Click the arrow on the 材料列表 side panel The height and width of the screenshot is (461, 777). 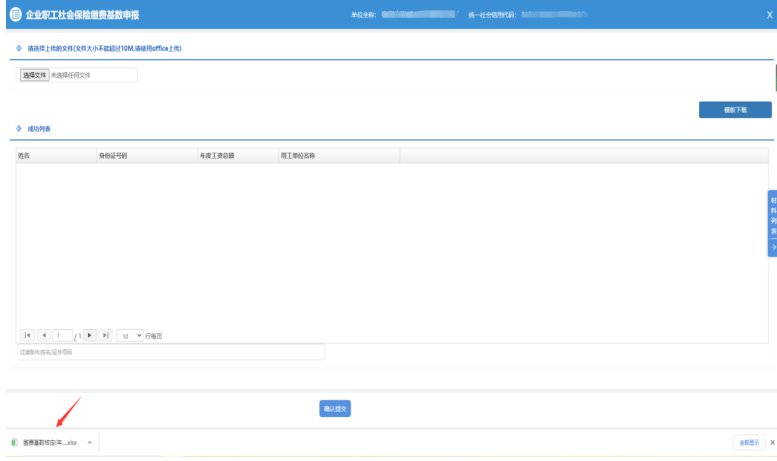click(773, 246)
